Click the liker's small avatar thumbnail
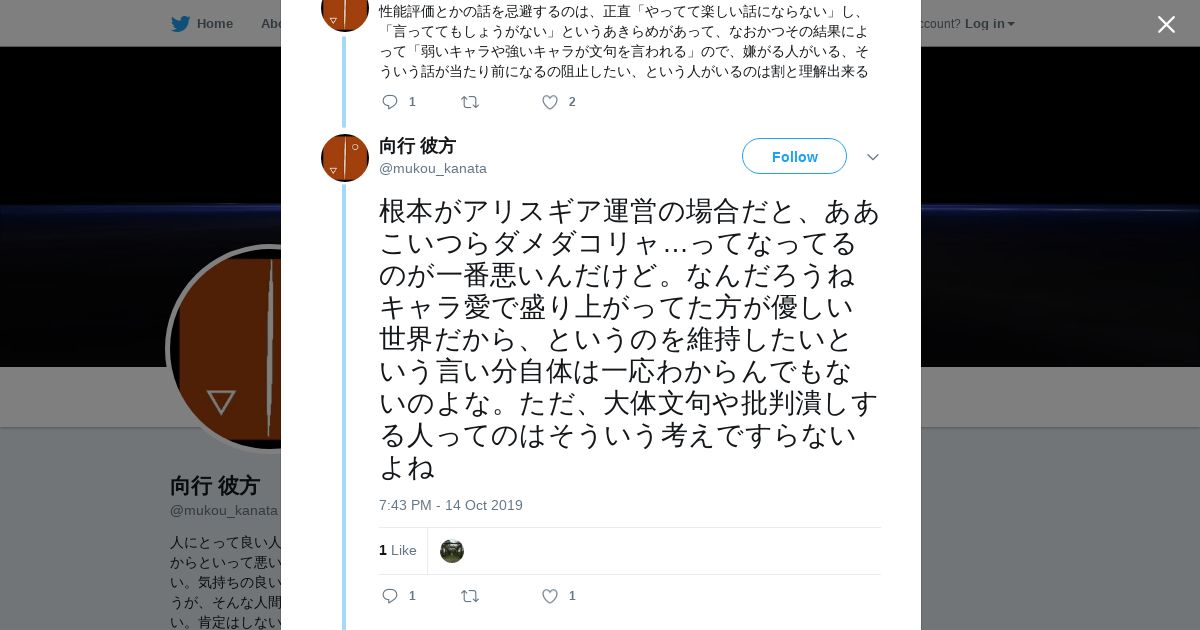The height and width of the screenshot is (630, 1200). coord(452,551)
